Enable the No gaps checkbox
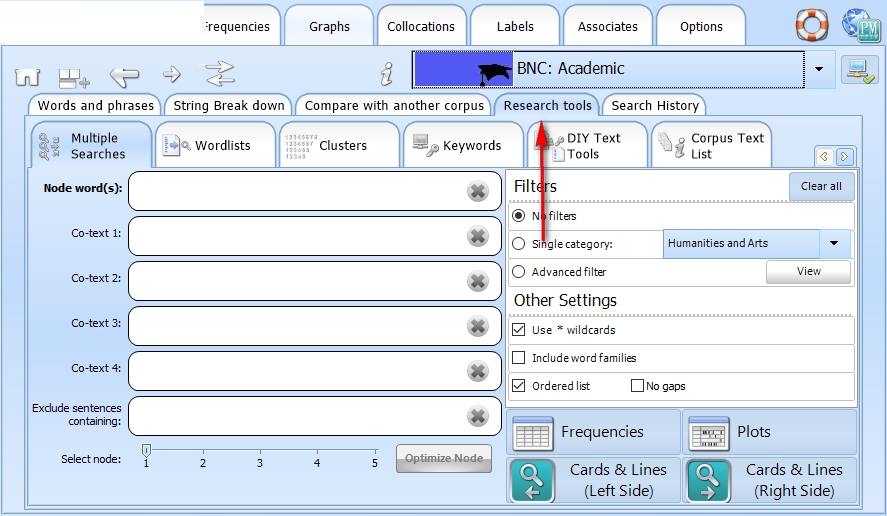887x516 pixels. click(x=637, y=385)
